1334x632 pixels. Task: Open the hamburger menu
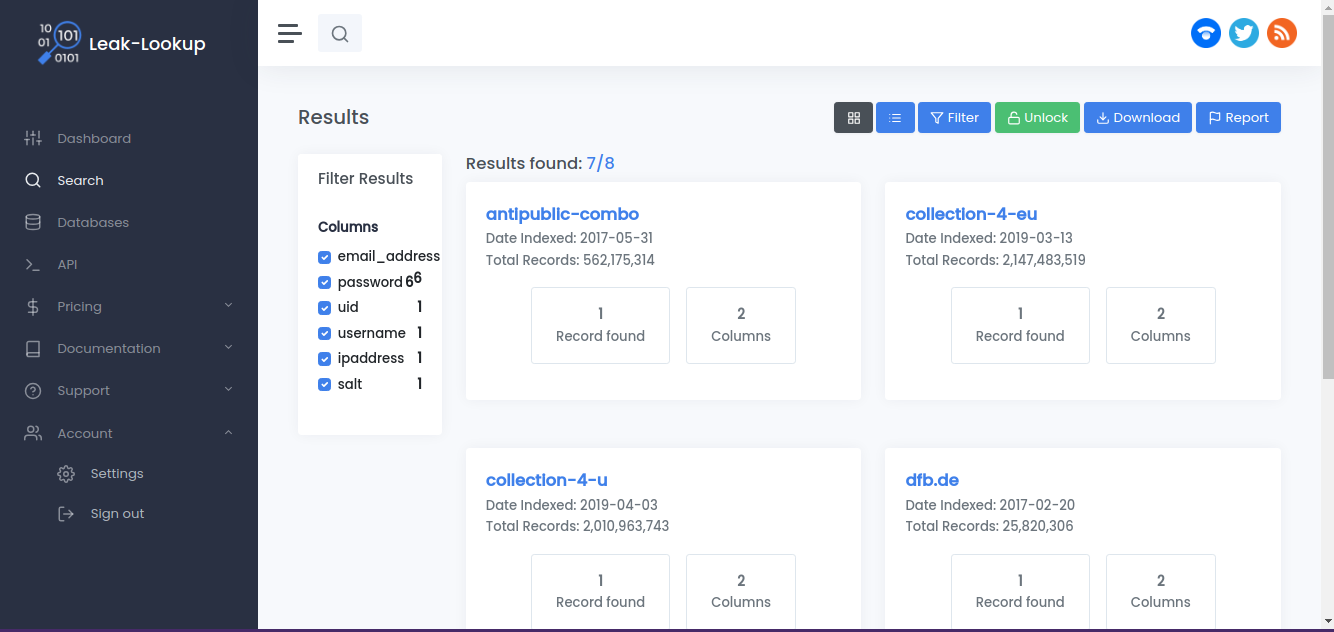point(289,33)
